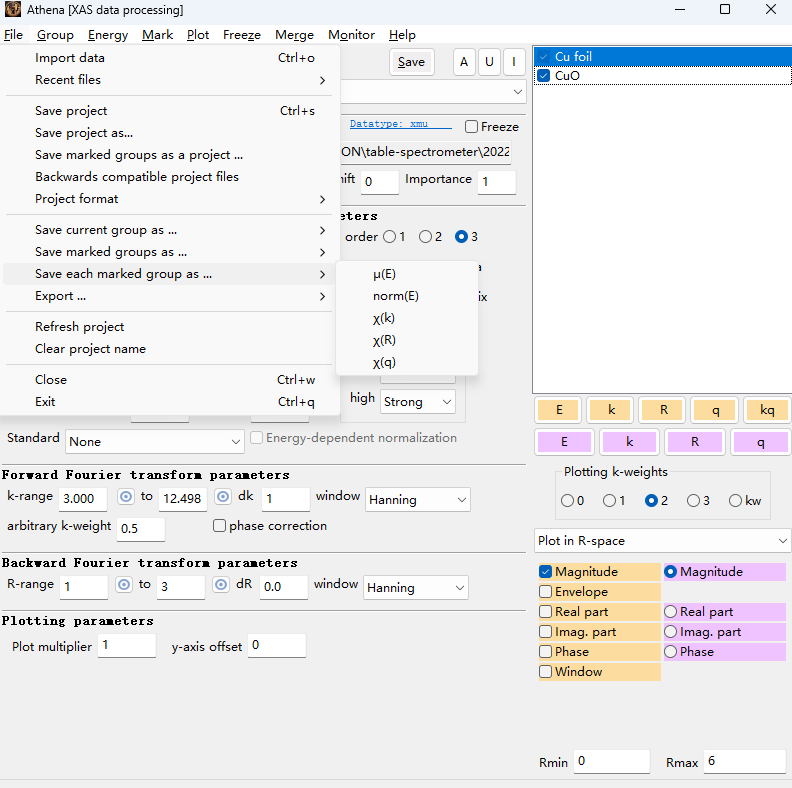Click the Rmax input field

click(x=743, y=761)
